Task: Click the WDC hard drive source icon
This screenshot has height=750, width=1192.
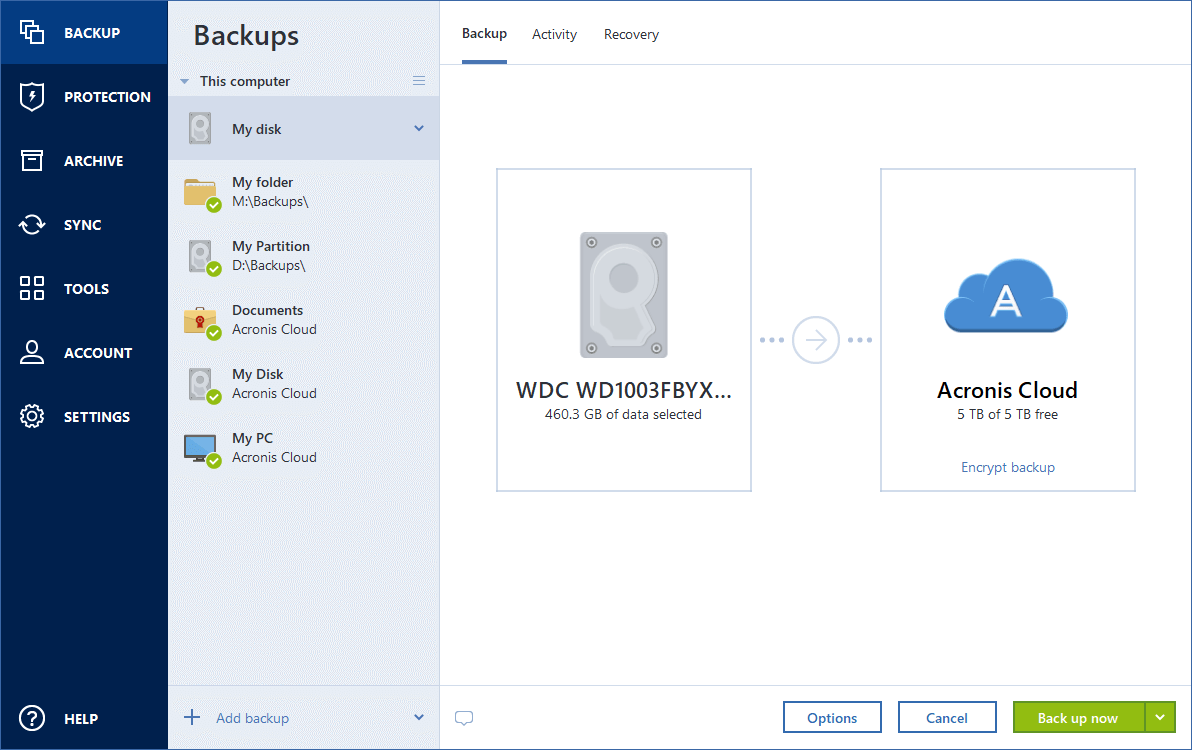Action: click(x=623, y=295)
